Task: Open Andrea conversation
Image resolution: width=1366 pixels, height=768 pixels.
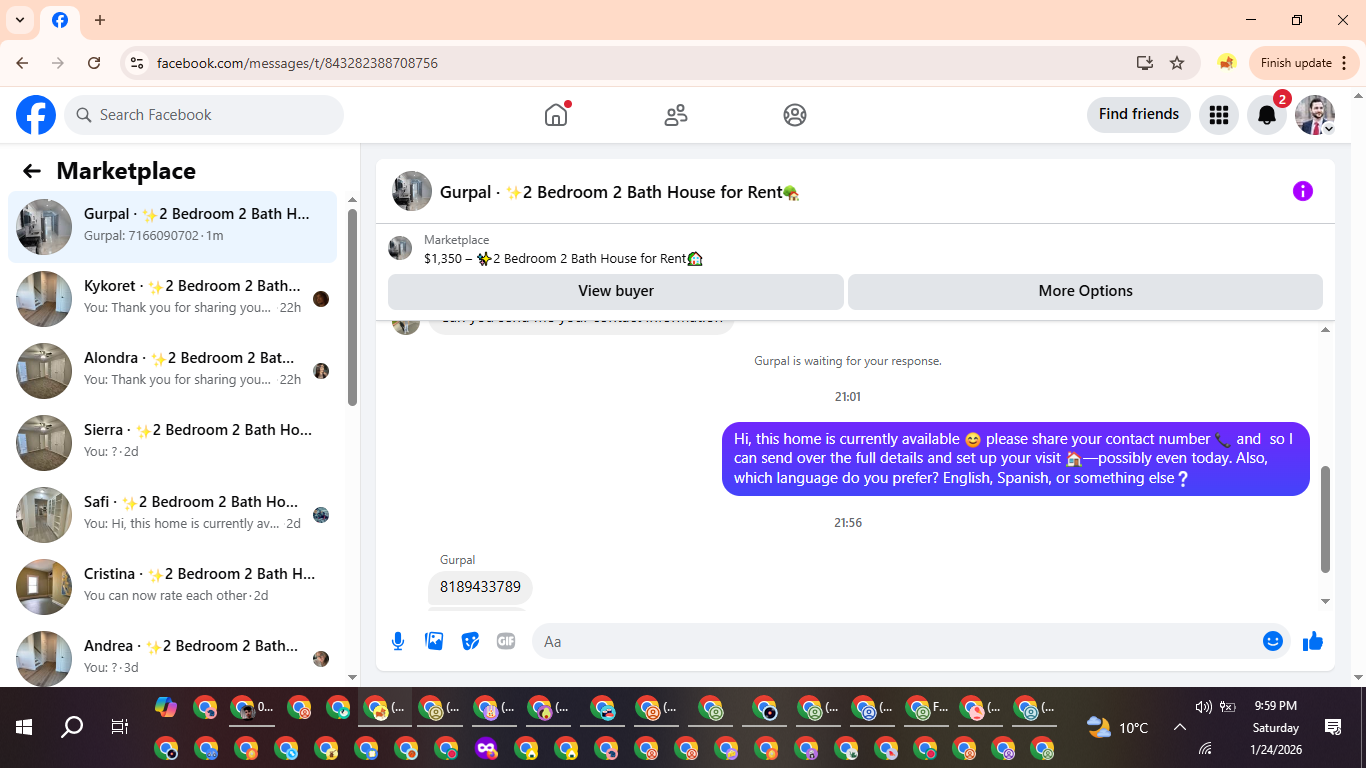Action: tap(173, 655)
